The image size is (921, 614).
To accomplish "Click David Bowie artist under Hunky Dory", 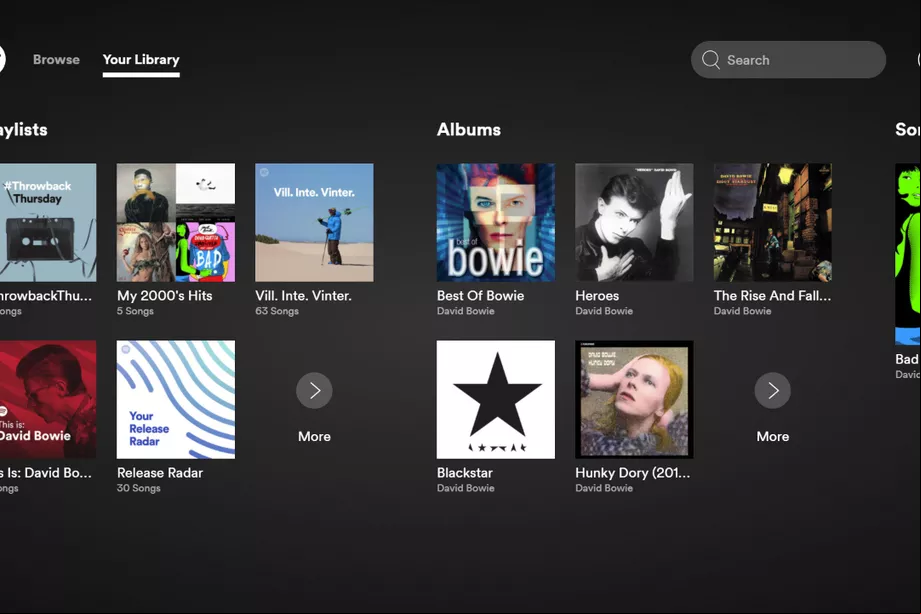I will [604, 488].
